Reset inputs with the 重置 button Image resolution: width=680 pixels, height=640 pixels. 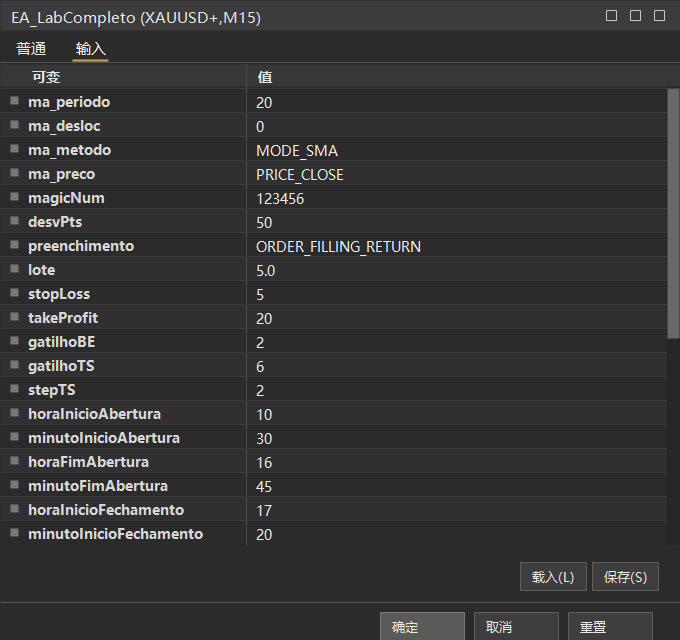[x=610, y=626]
